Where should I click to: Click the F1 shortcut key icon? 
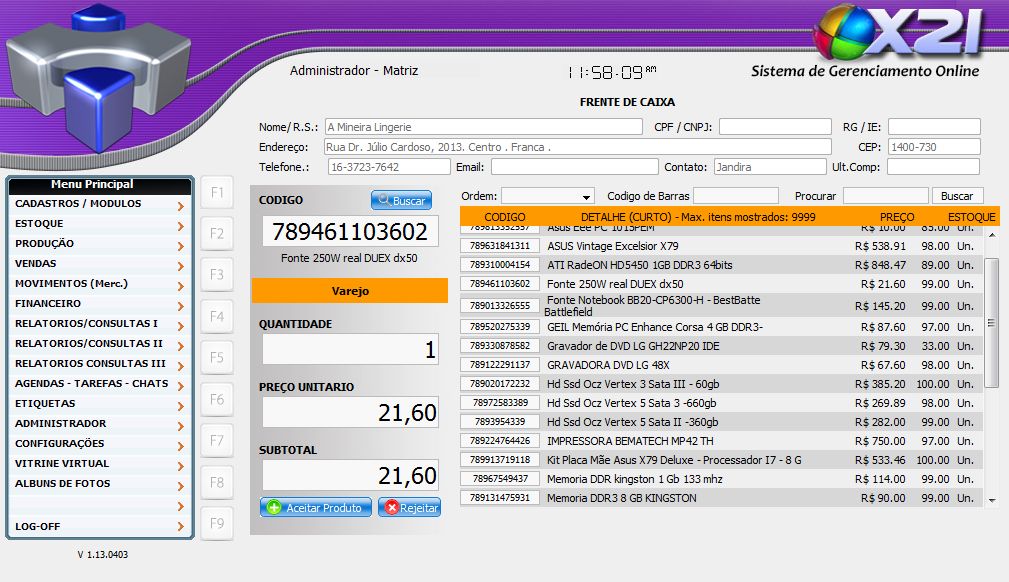[x=217, y=192]
